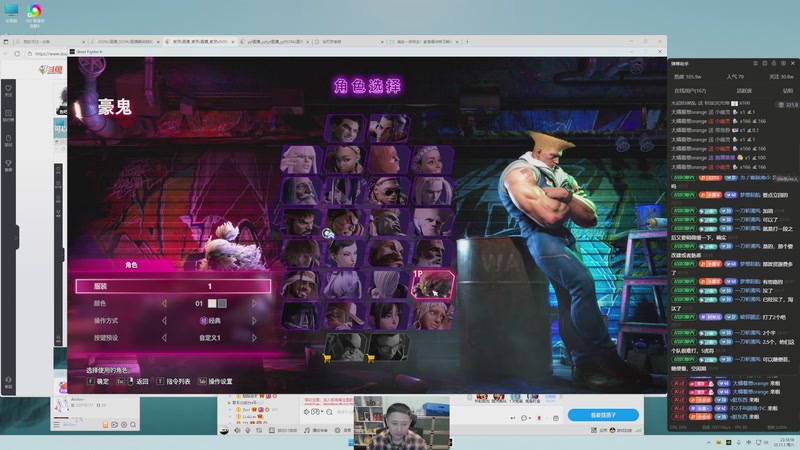Click the trophy icon in left sidebar
The width and height of the screenshot is (800, 450).
[9, 164]
